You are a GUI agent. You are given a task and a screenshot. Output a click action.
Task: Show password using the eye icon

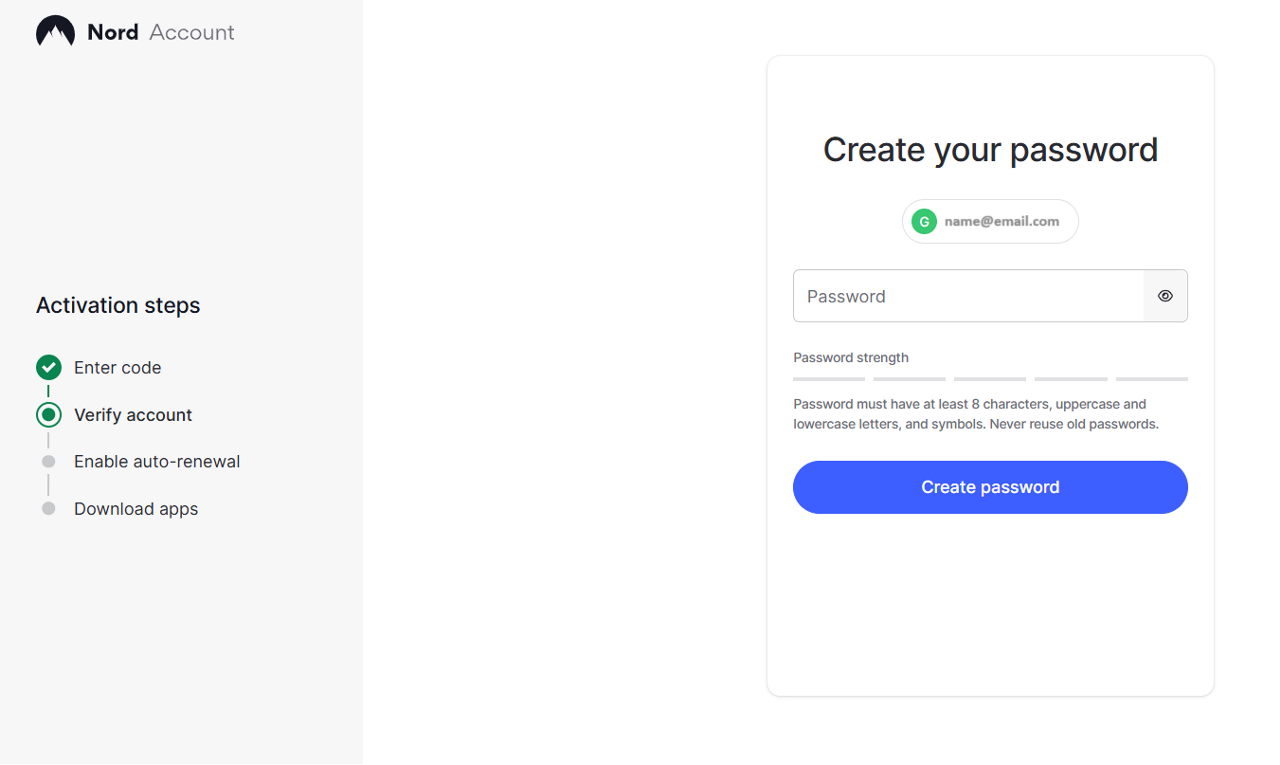[1165, 296]
